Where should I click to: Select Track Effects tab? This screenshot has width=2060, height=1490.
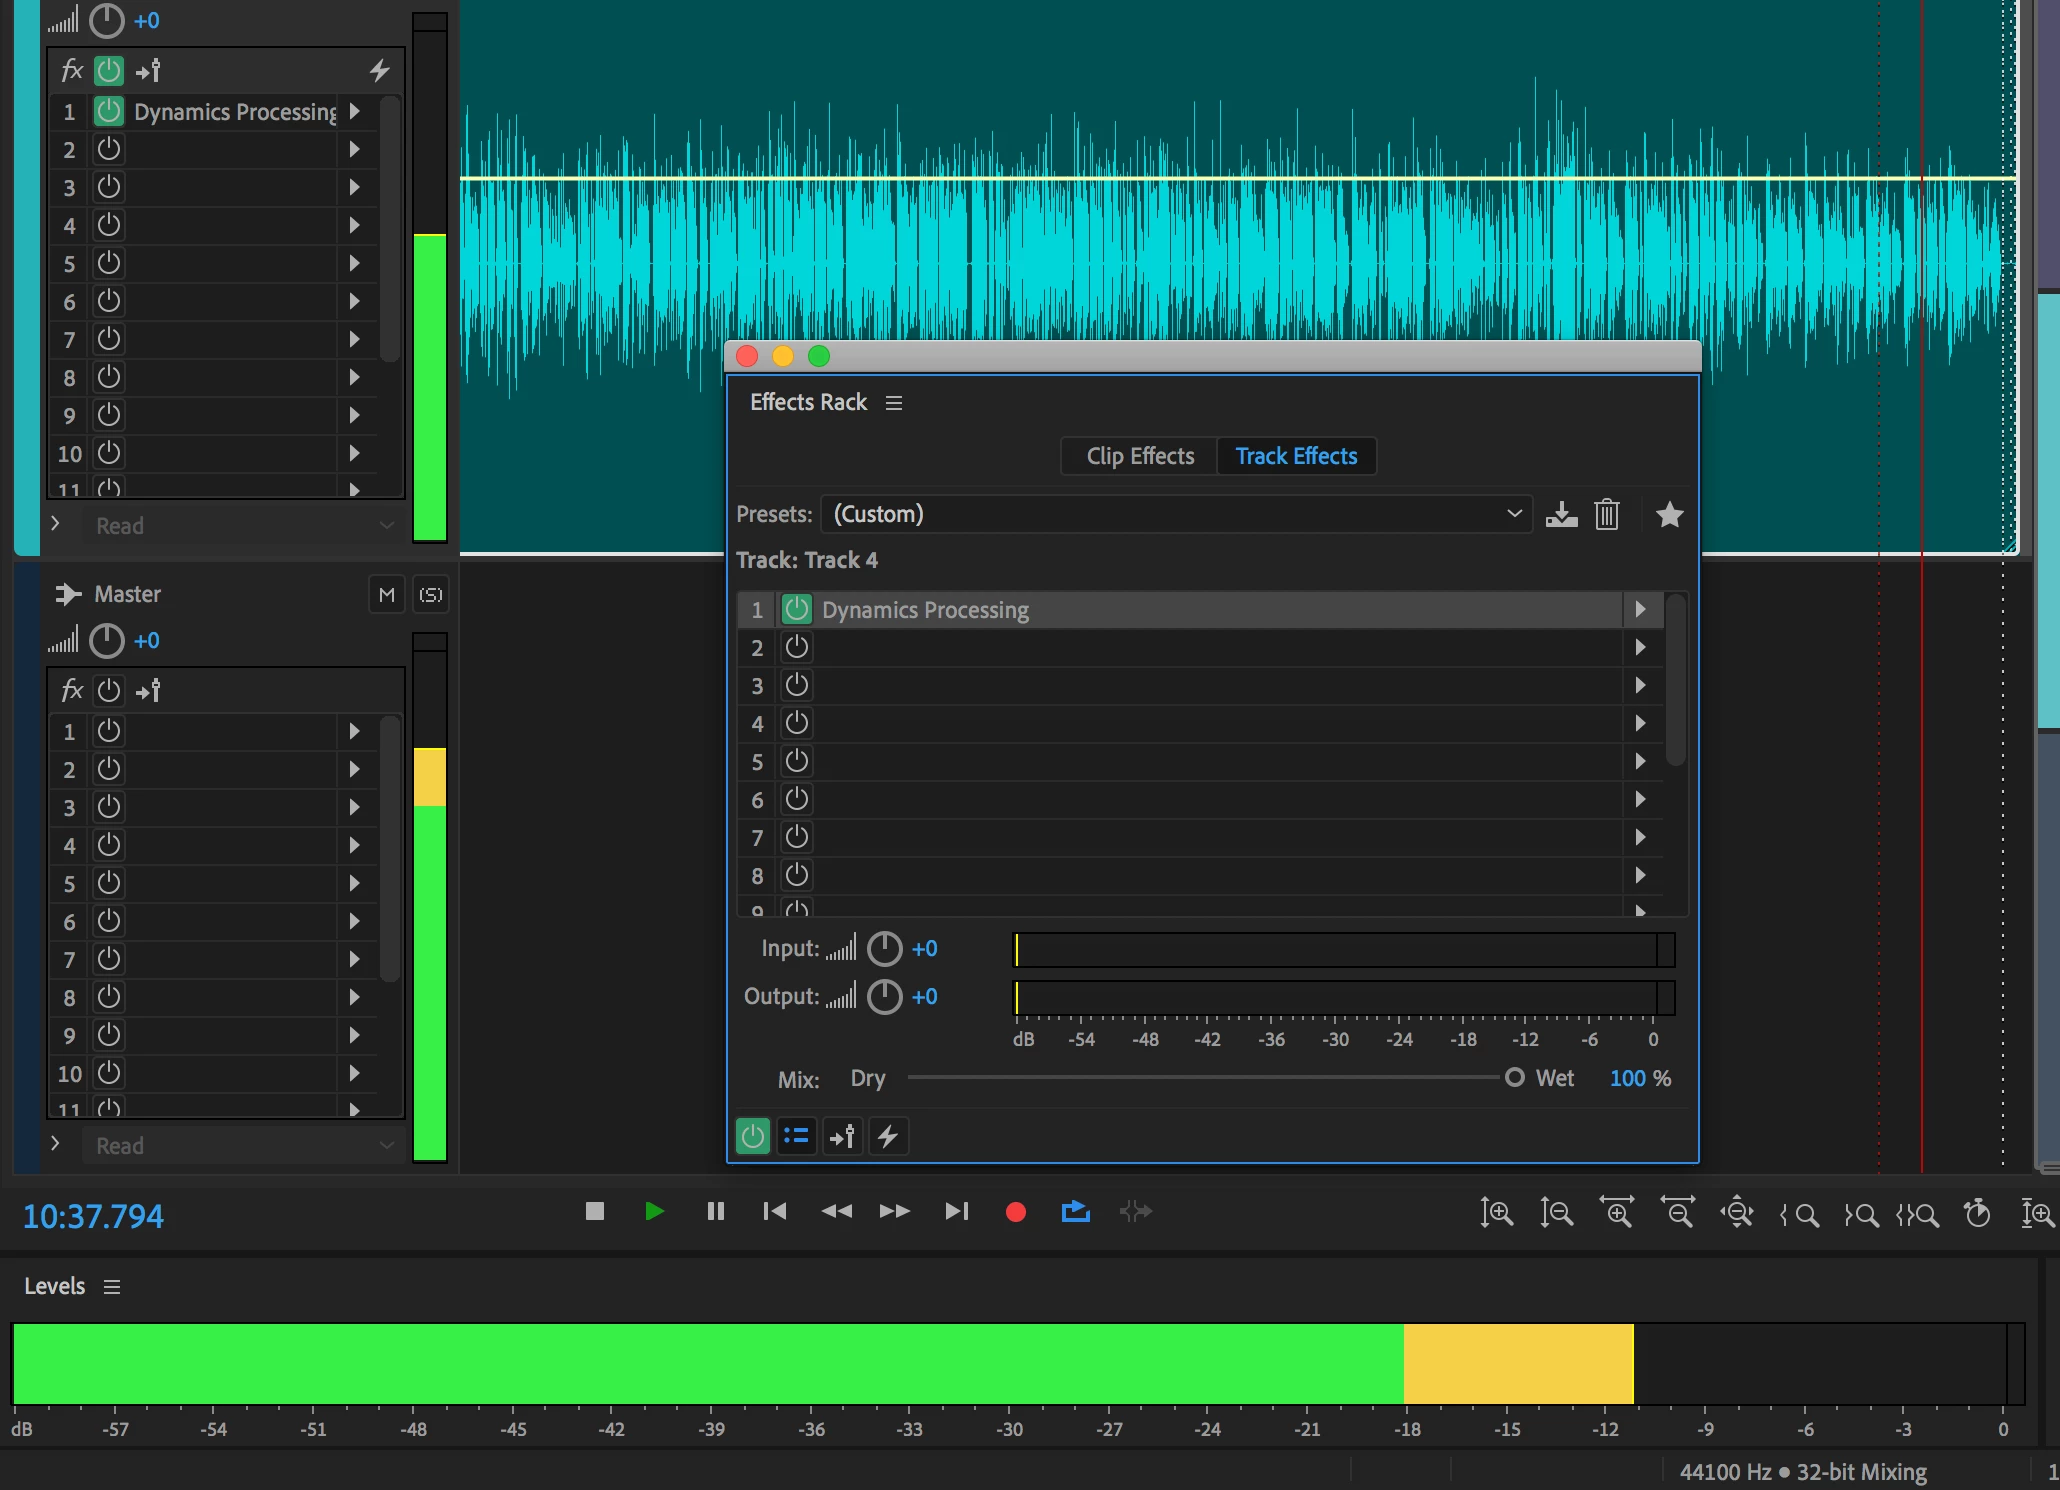coord(1296,457)
